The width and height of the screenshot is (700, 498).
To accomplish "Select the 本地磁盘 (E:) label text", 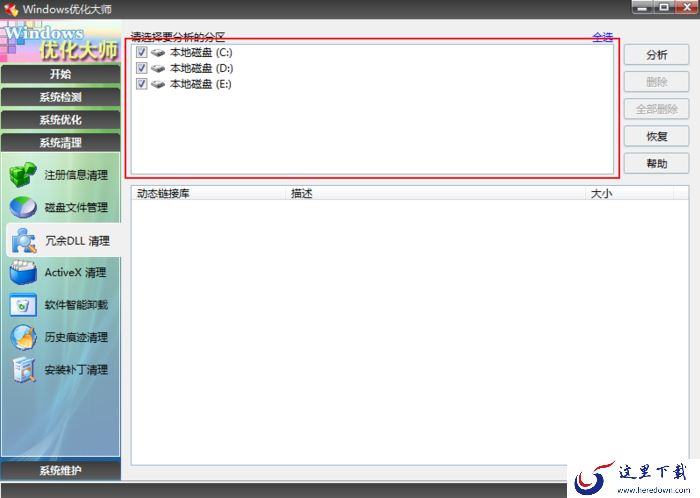I will 200,84.
